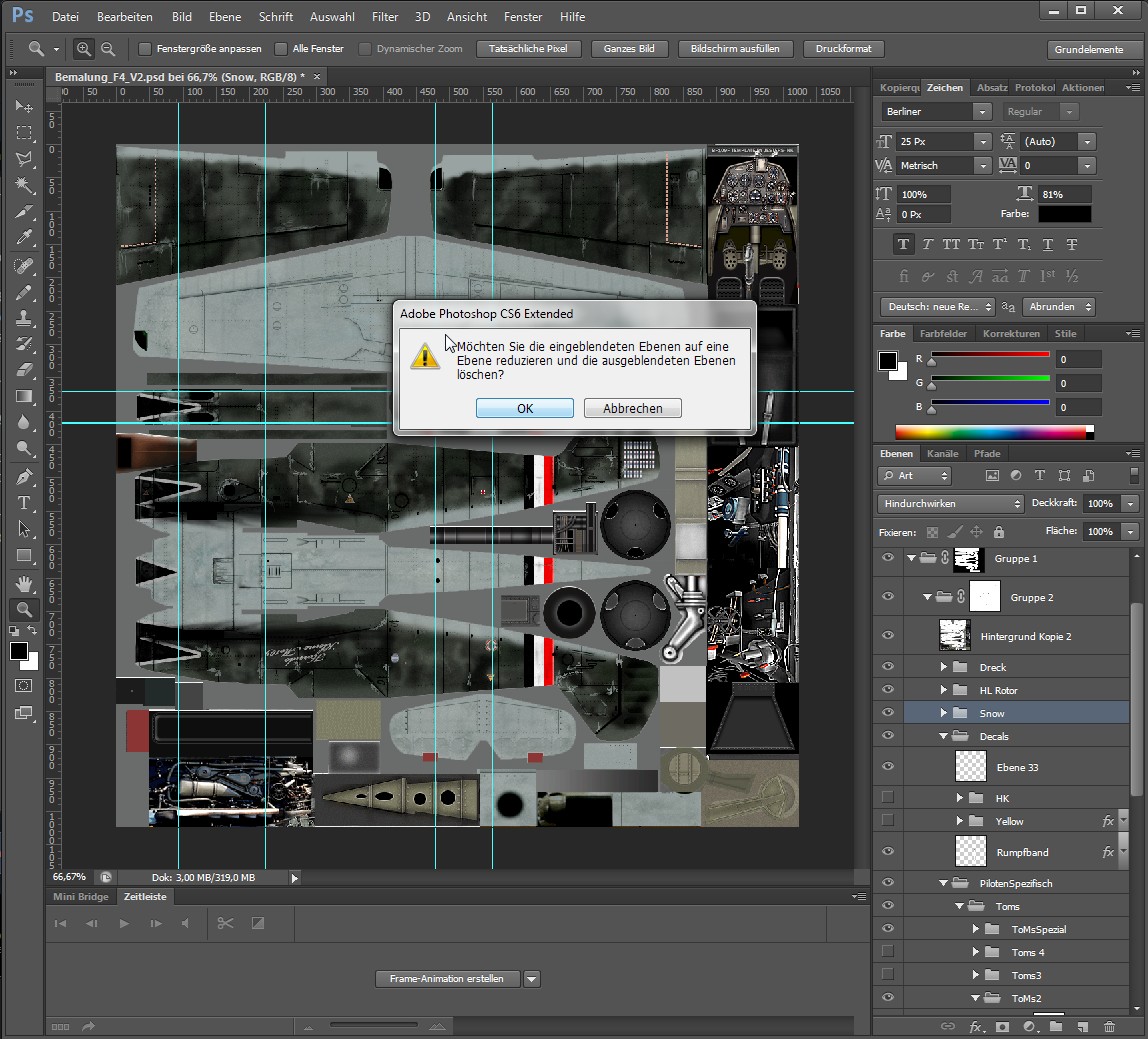Screen dimensions: 1148x1039
Task: Click Abbrechen to cancel the dialog
Action: [x=632, y=408]
